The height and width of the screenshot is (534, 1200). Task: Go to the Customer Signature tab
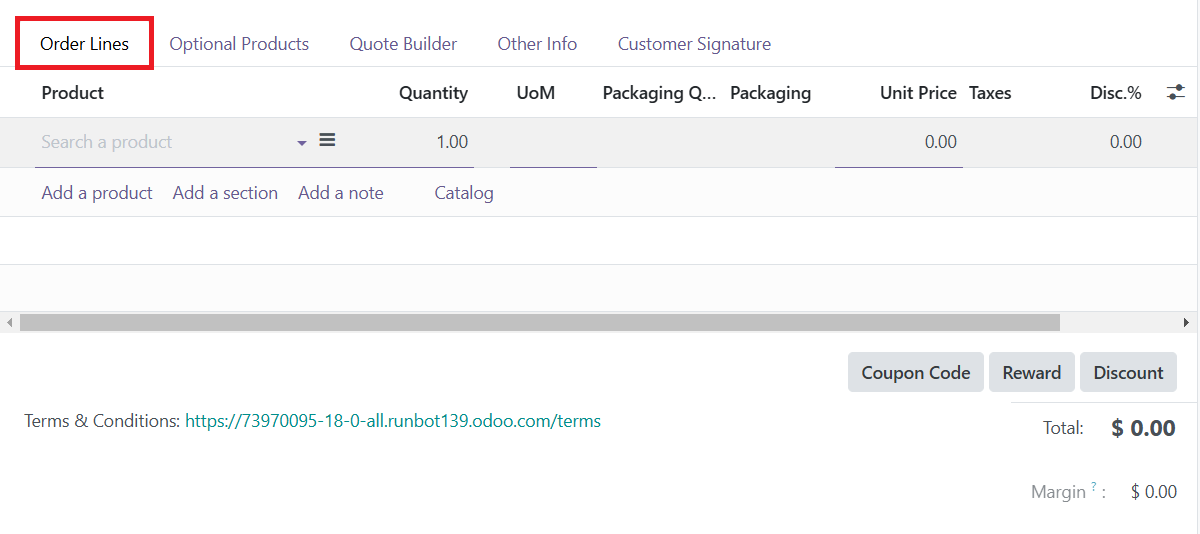click(694, 44)
